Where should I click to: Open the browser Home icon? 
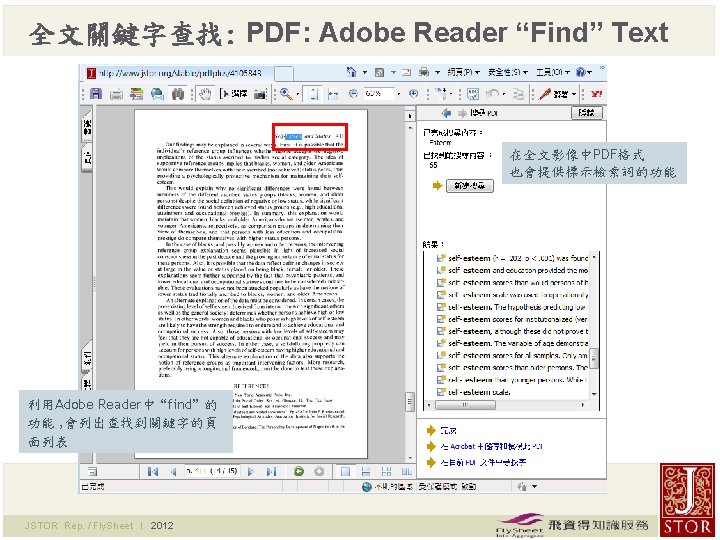[352, 72]
